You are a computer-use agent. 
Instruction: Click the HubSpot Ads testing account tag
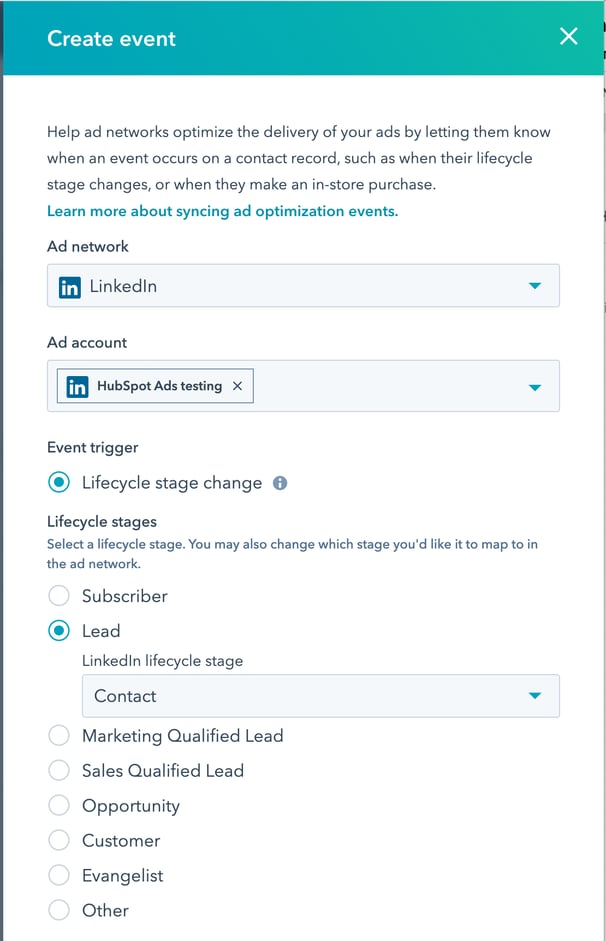coord(159,387)
